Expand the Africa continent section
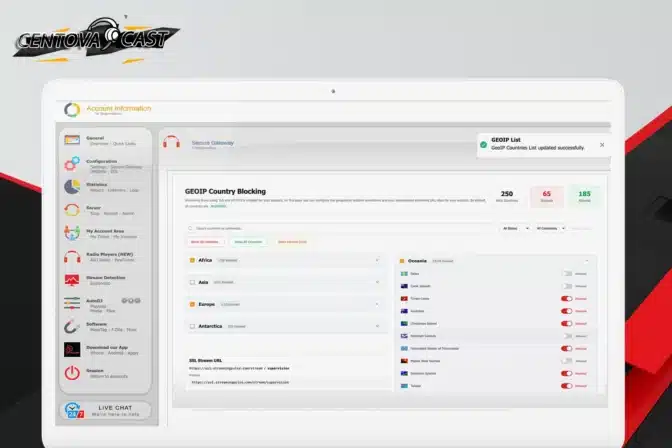Image resolution: width=672 pixels, height=448 pixels. pos(377,260)
